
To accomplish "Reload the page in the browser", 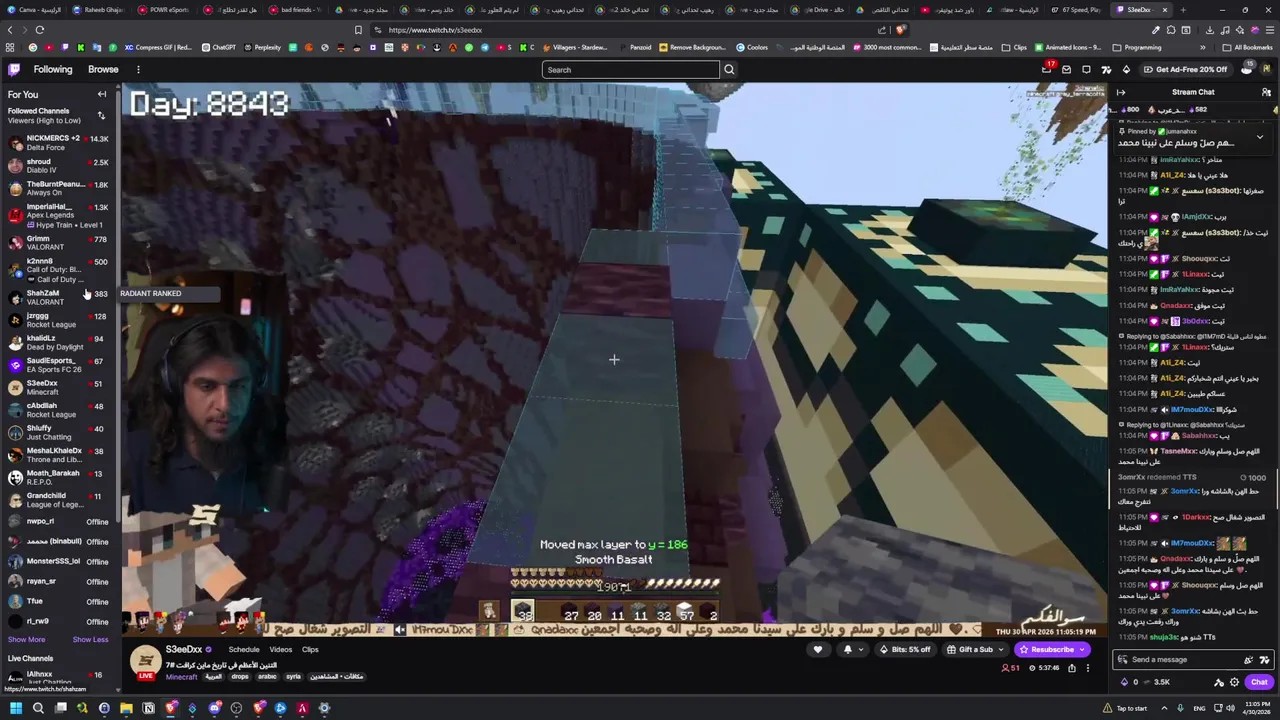I will tap(39, 30).
